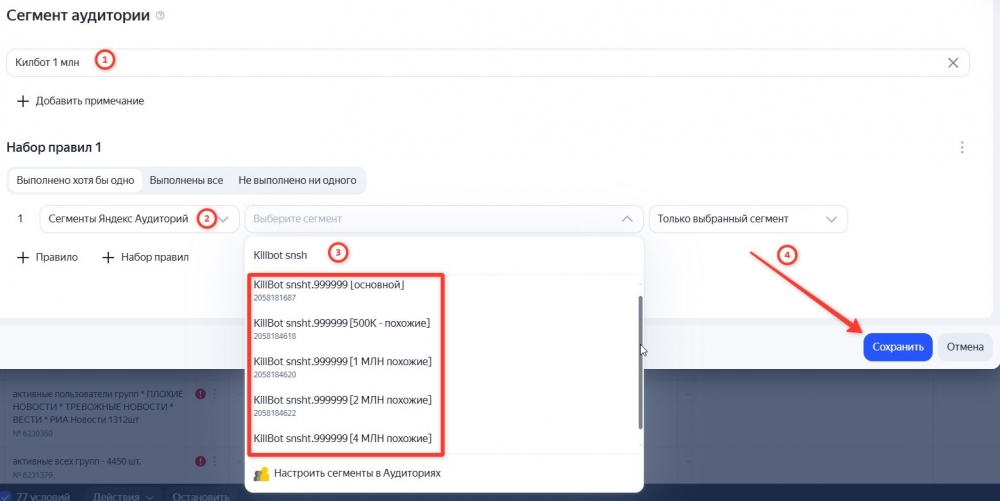
Task: Click the Отмена button
Action: pyautogui.click(x=965, y=347)
